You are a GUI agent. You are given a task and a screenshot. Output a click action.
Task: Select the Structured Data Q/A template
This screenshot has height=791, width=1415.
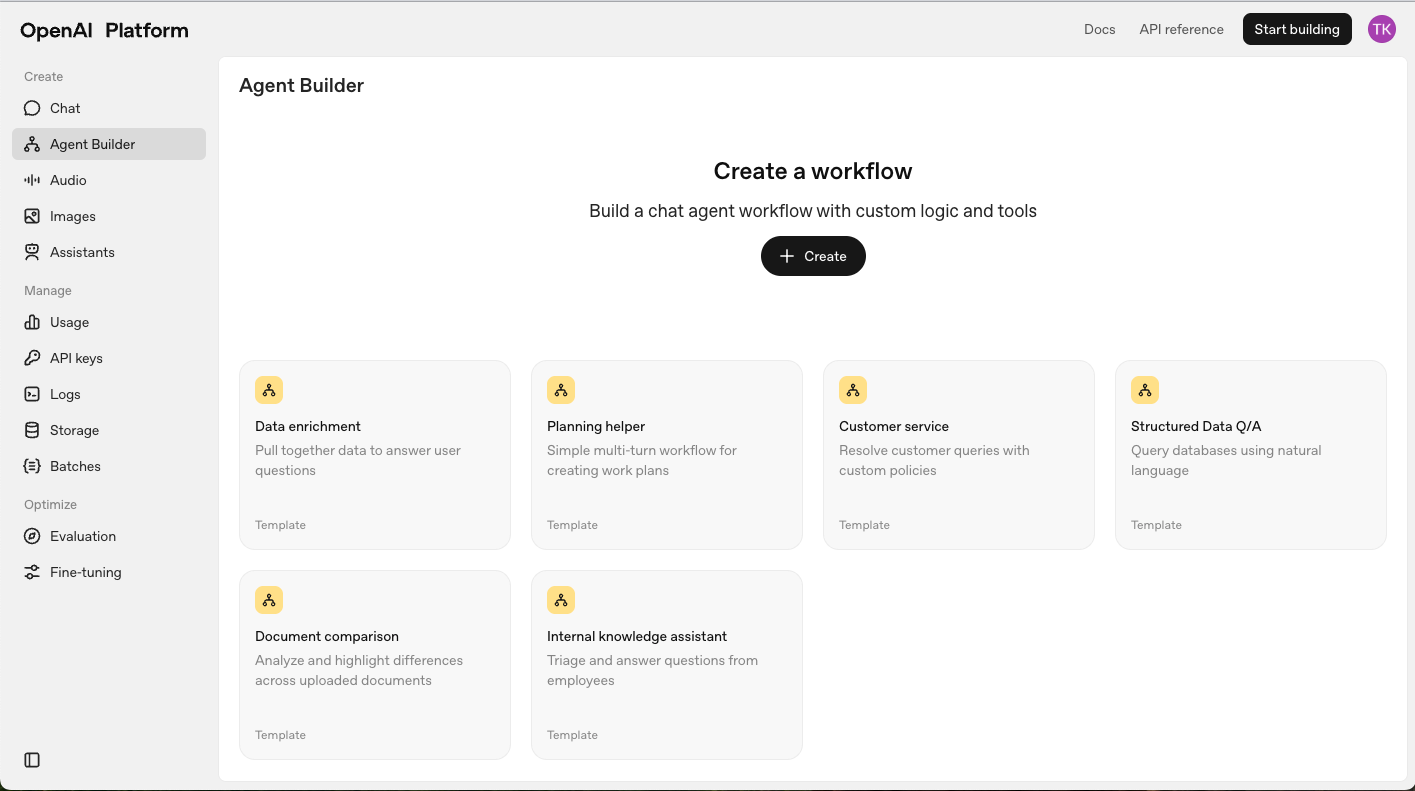pyautogui.click(x=1250, y=454)
